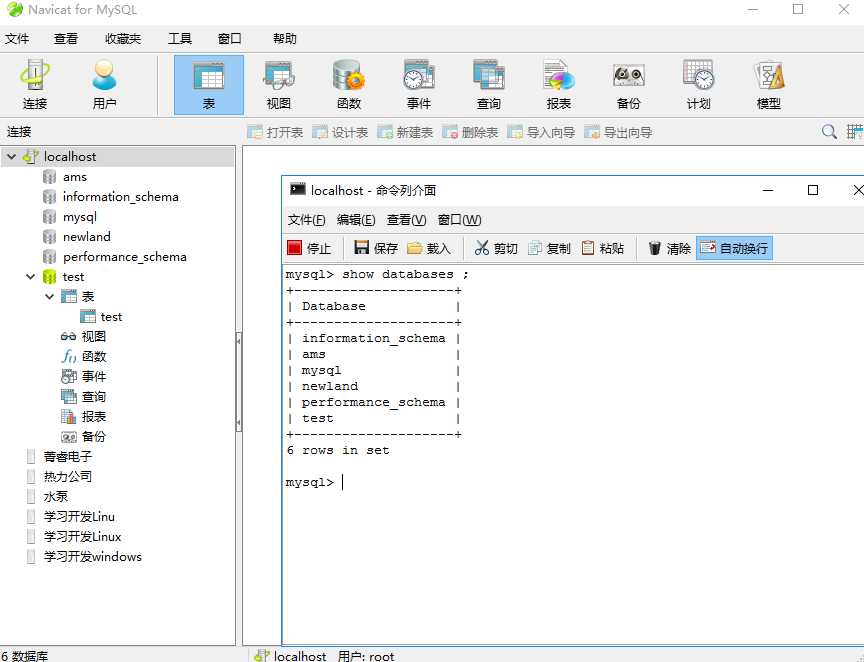
Task: Open the 备份 (Backup) toolbar icon
Action: pos(629,85)
